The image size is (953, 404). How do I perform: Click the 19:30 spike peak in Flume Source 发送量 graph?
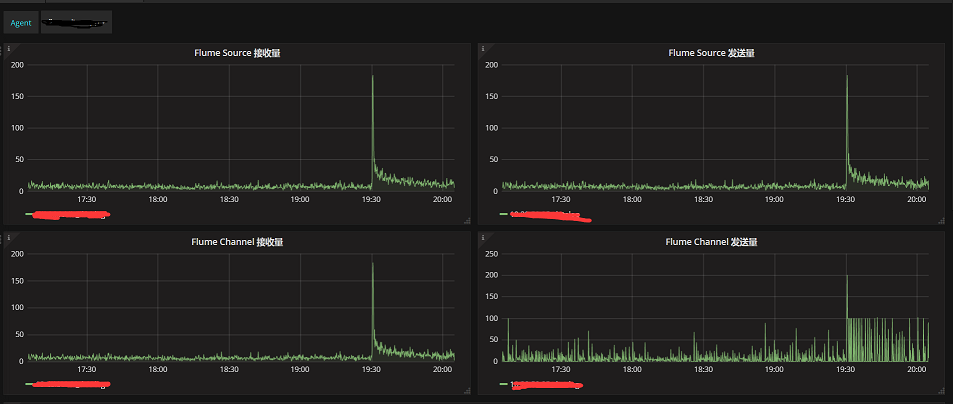(847, 76)
